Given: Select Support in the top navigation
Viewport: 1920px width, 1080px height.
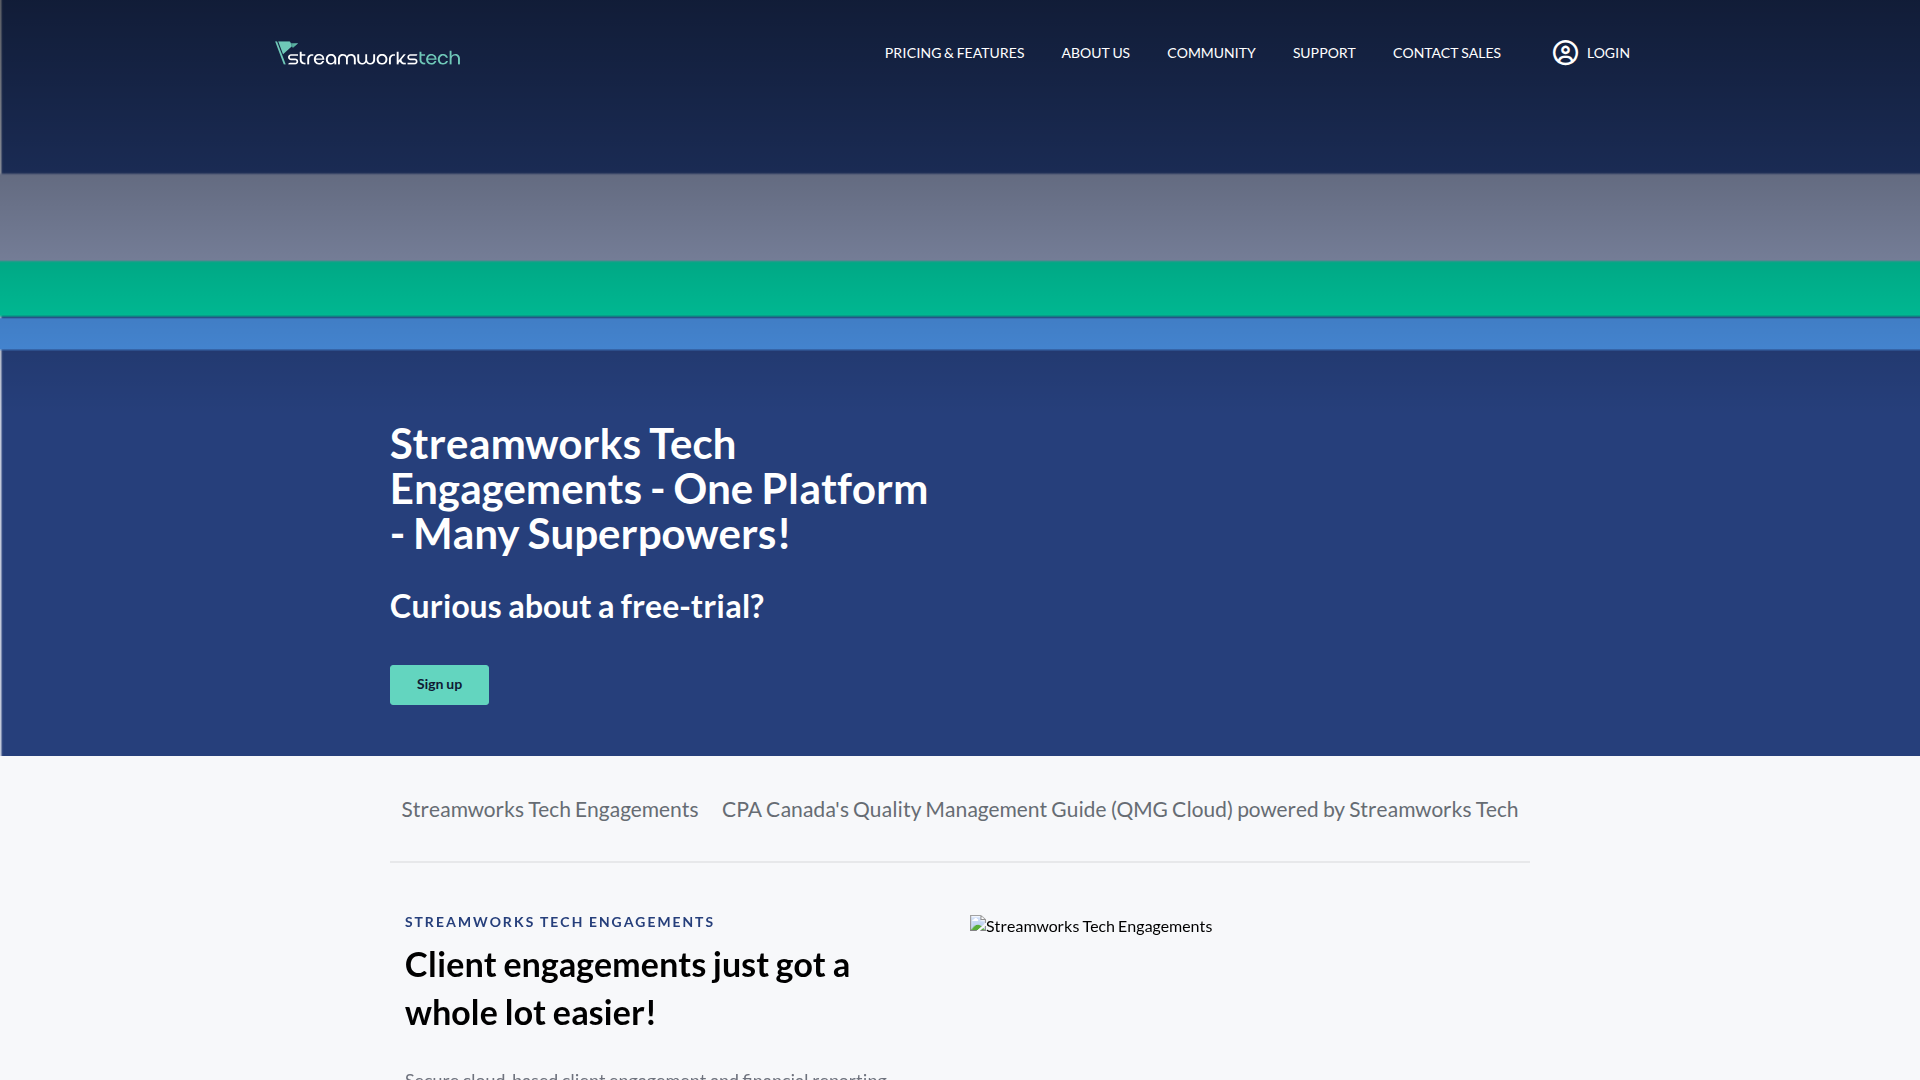Looking at the screenshot, I should 1323,53.
